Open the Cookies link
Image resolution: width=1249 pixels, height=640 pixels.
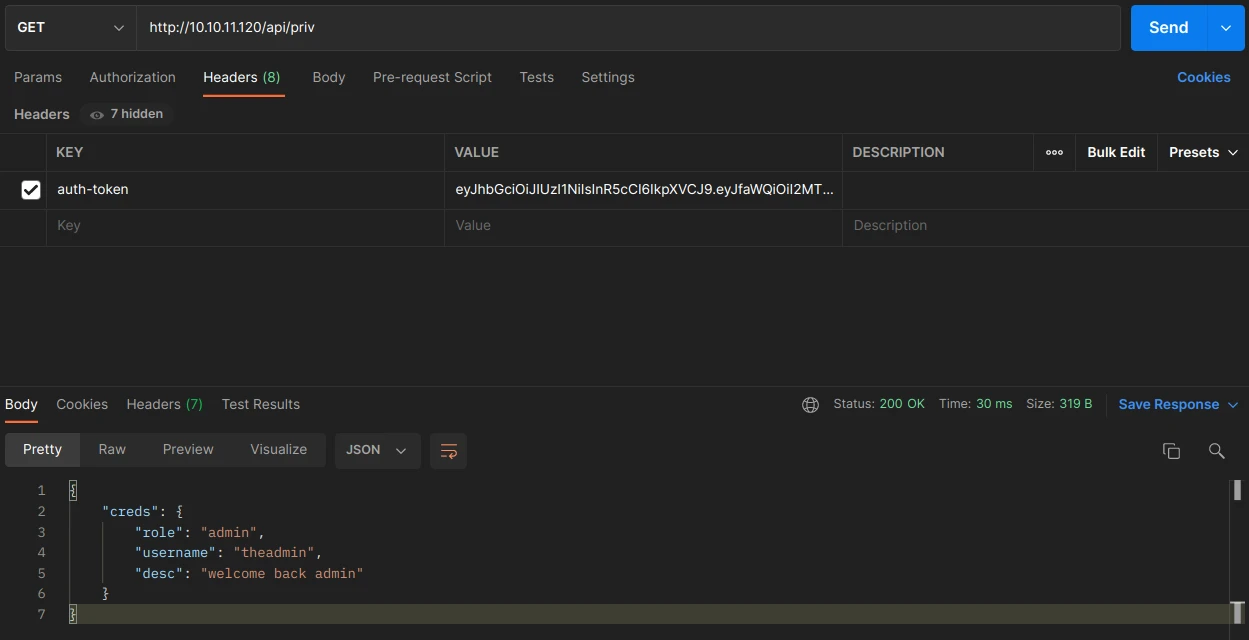tap(1203, 77)
